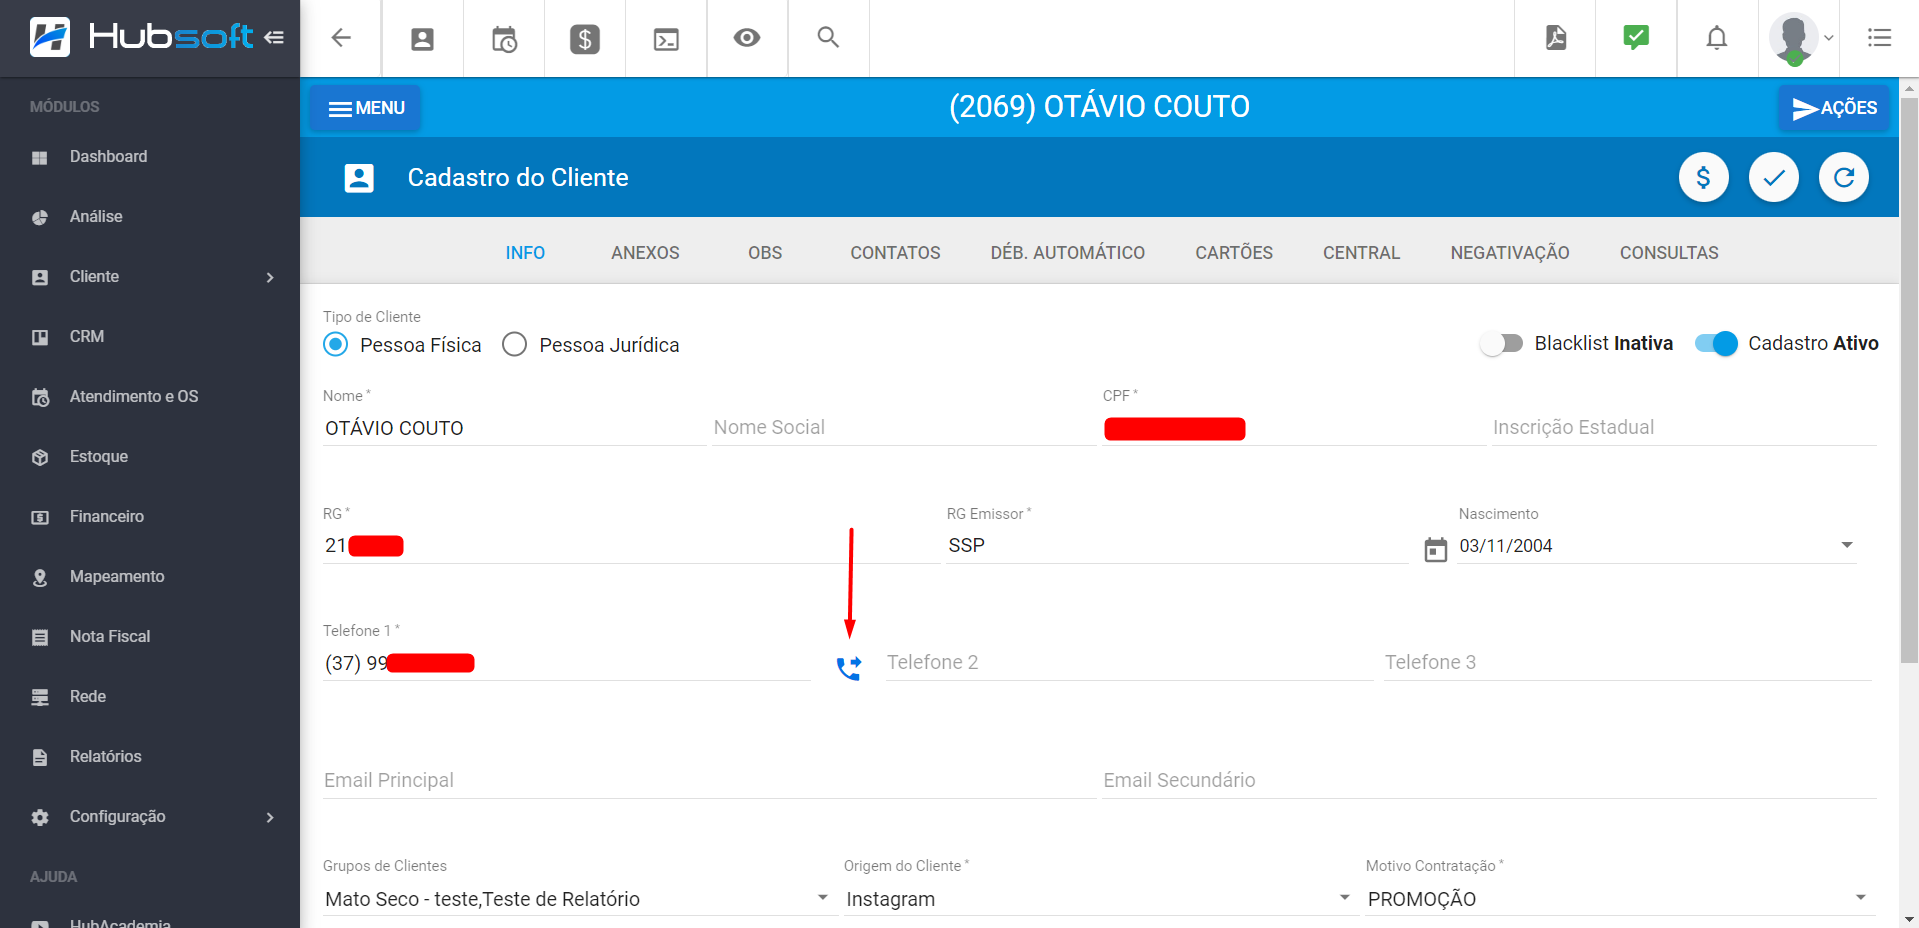Click the Telefone 2 field
The height and width of the screenshot is (928, 1919).
point(1129,663)
